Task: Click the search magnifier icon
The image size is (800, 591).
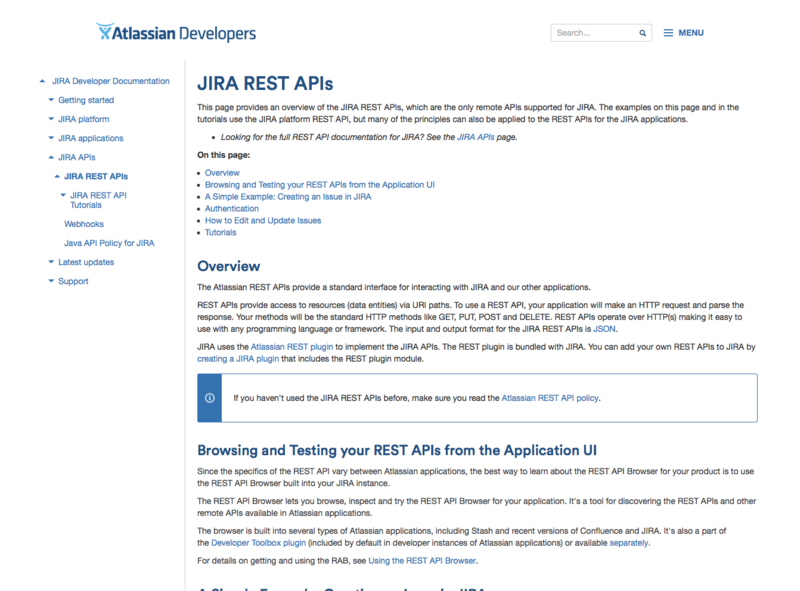Action: (x=642, y=33)
